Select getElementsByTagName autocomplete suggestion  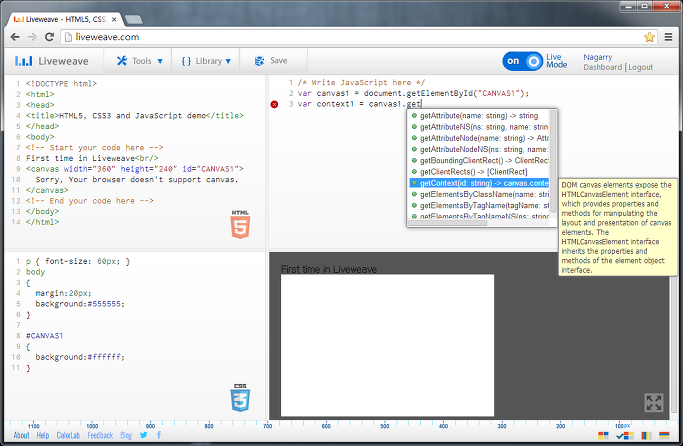click(479, 206)
